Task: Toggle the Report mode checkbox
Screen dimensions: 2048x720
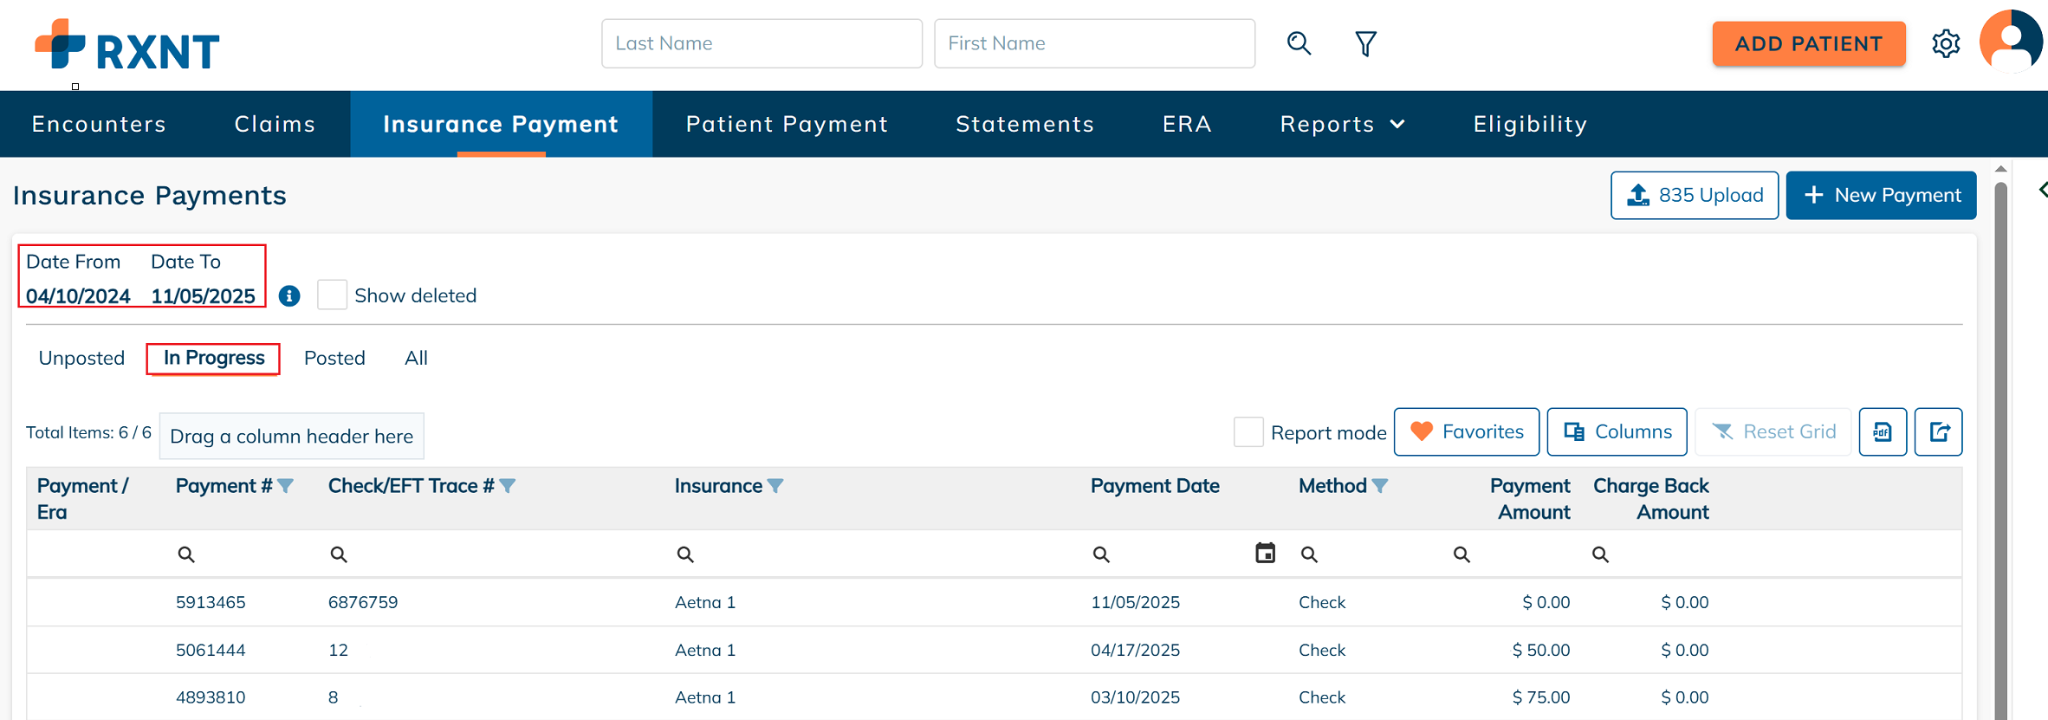Action: [x=1248, y=432]
